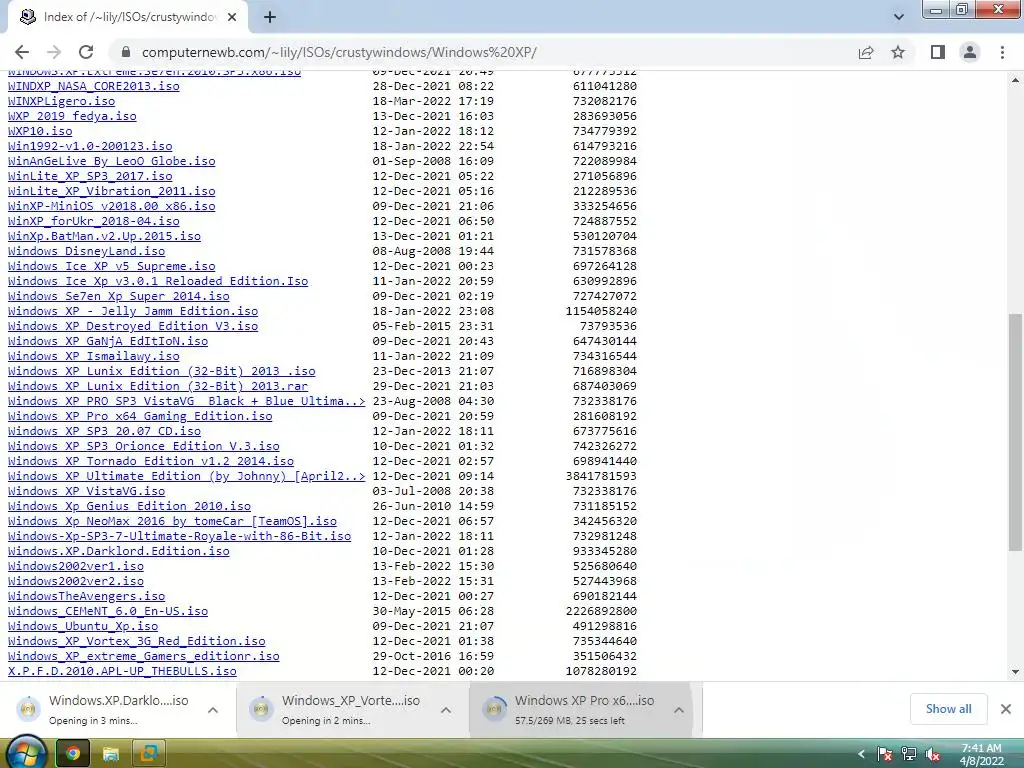
Task: Close the downloads shelf
Action: (x=1006, y=709)
